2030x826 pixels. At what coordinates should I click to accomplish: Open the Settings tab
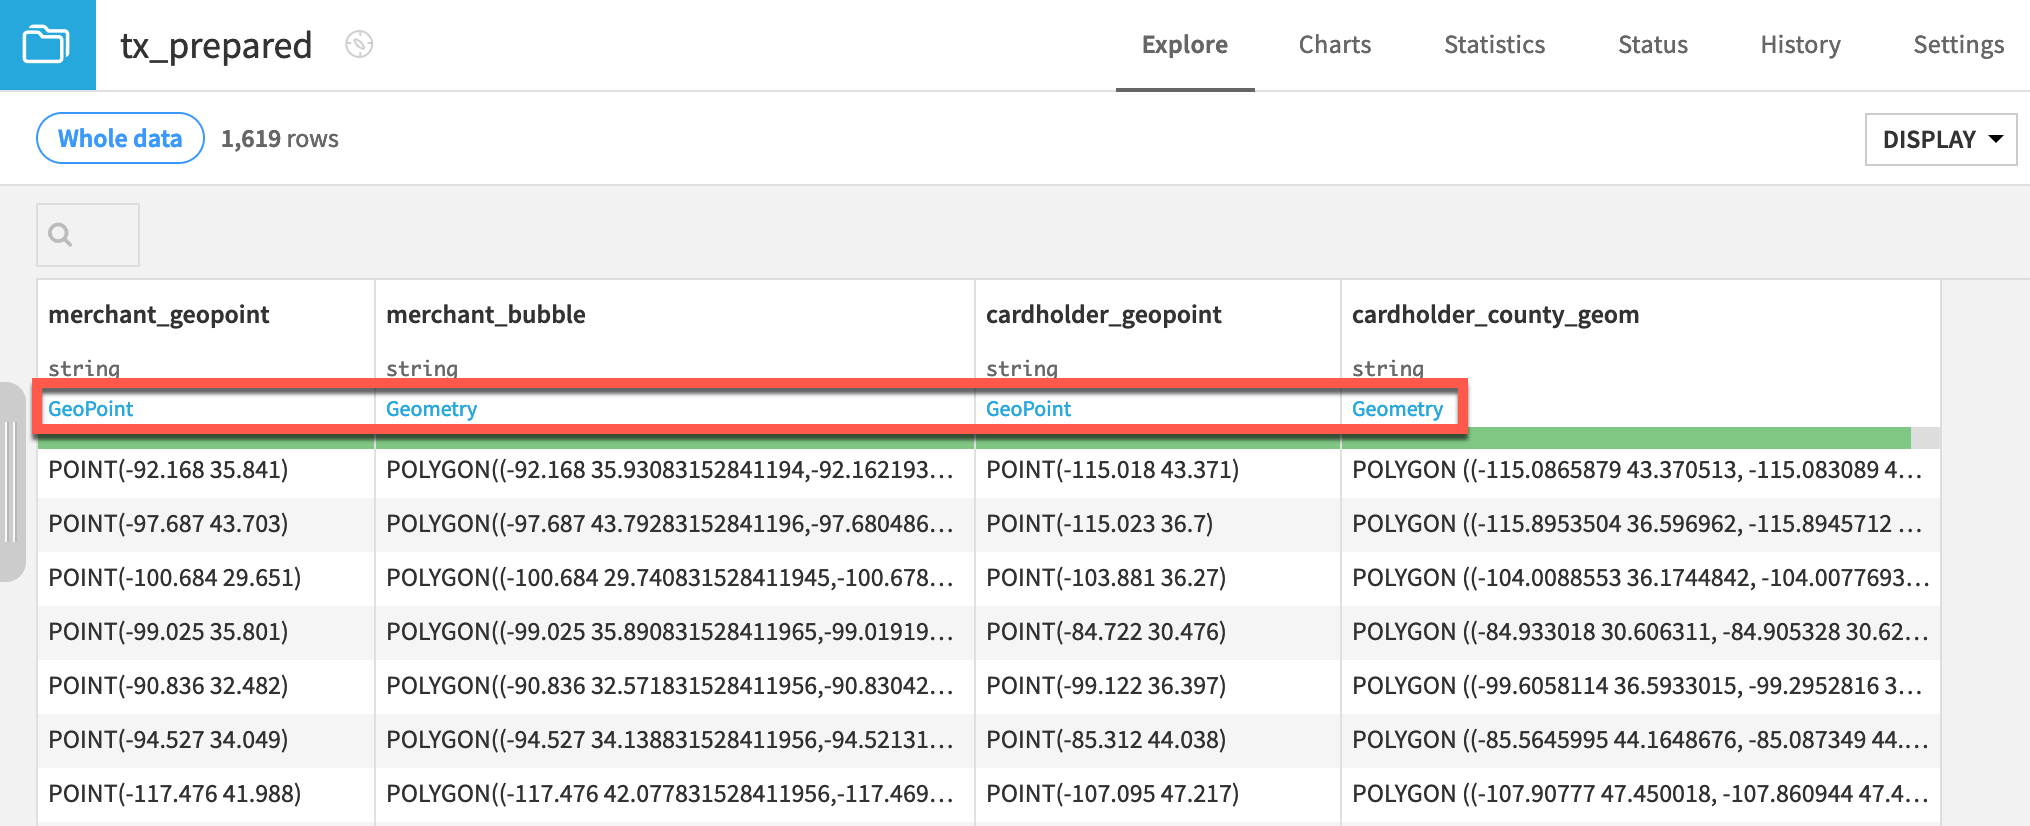(1959, 45)
